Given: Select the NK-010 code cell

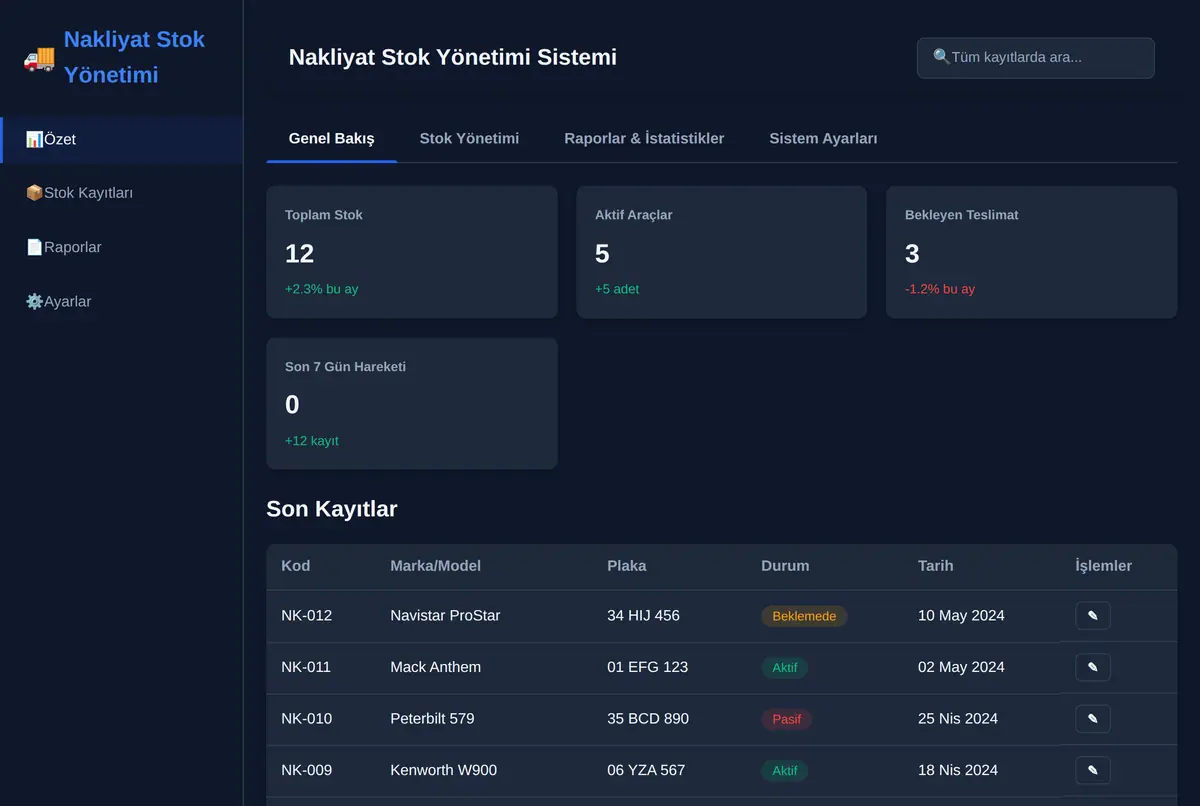Looking at the screenshot, I should point(306,719).
